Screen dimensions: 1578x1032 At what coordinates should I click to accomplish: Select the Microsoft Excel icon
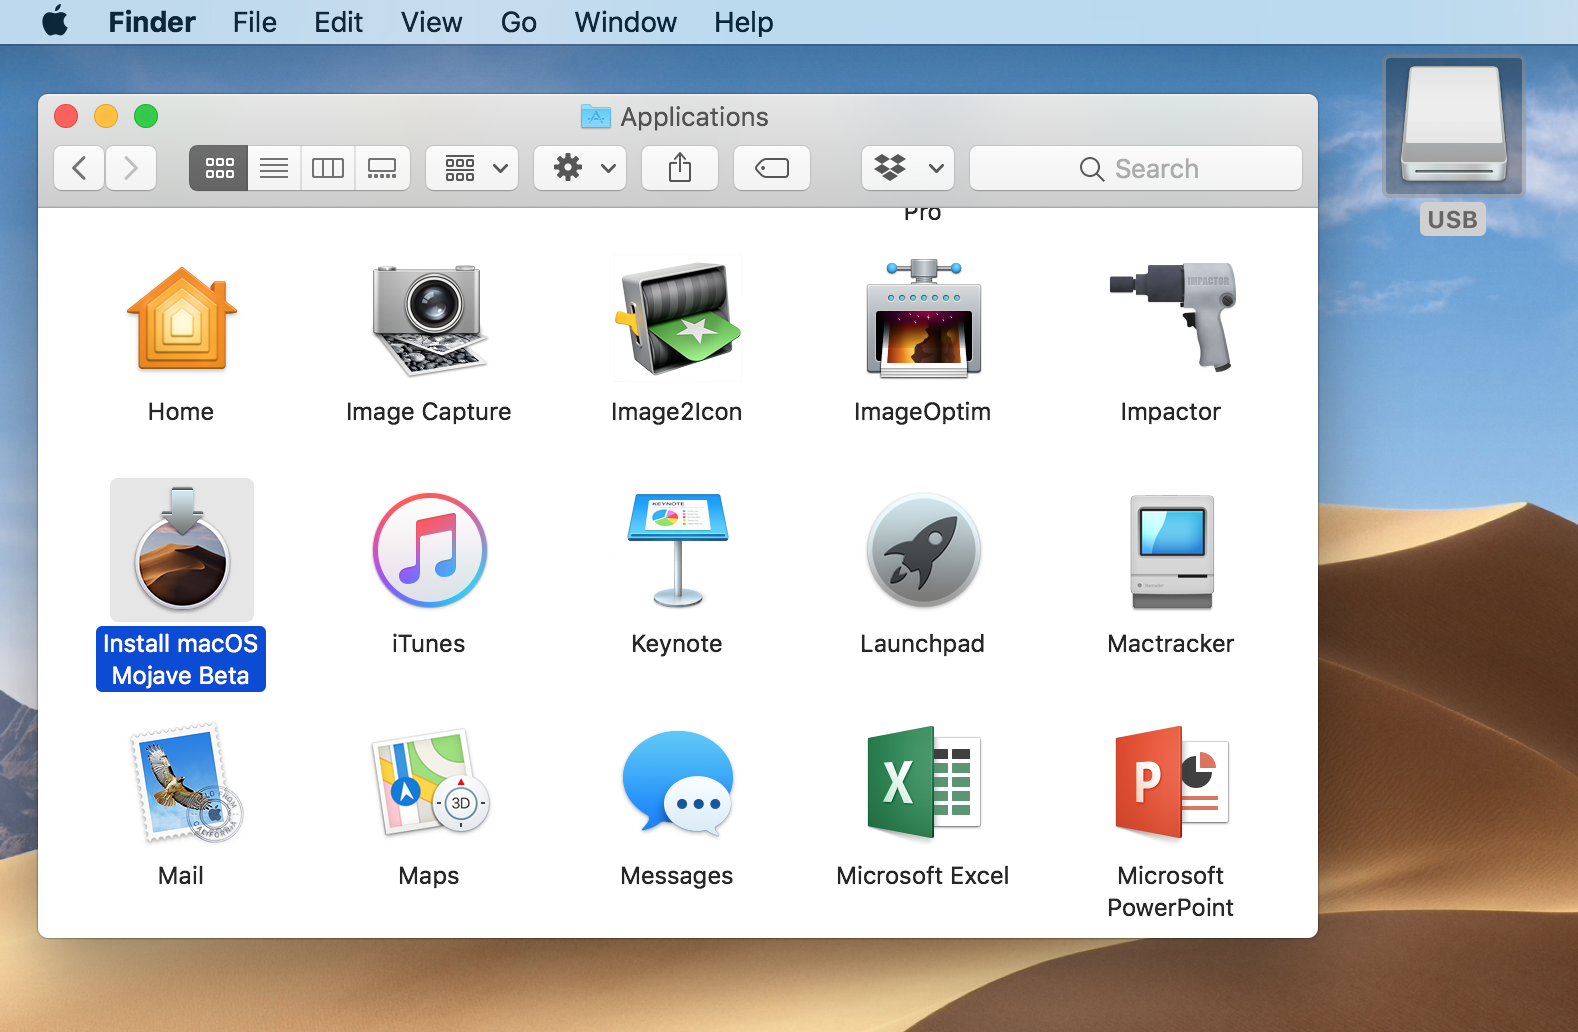coord(924,782)
